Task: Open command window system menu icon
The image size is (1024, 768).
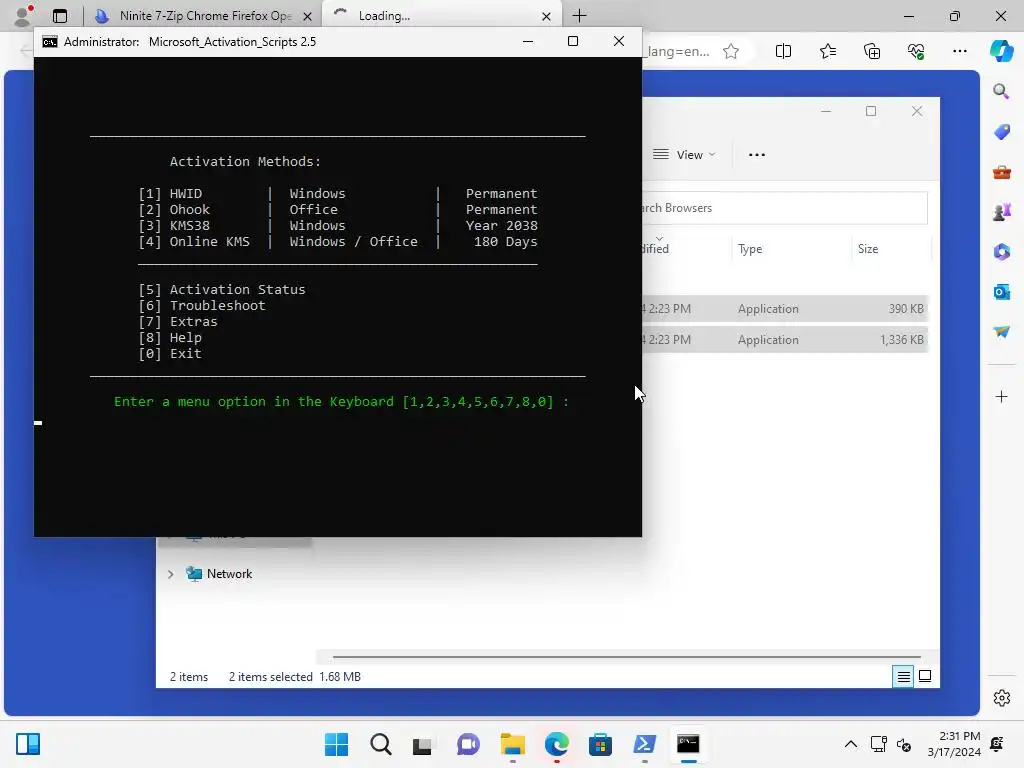Action: [50, 42]
